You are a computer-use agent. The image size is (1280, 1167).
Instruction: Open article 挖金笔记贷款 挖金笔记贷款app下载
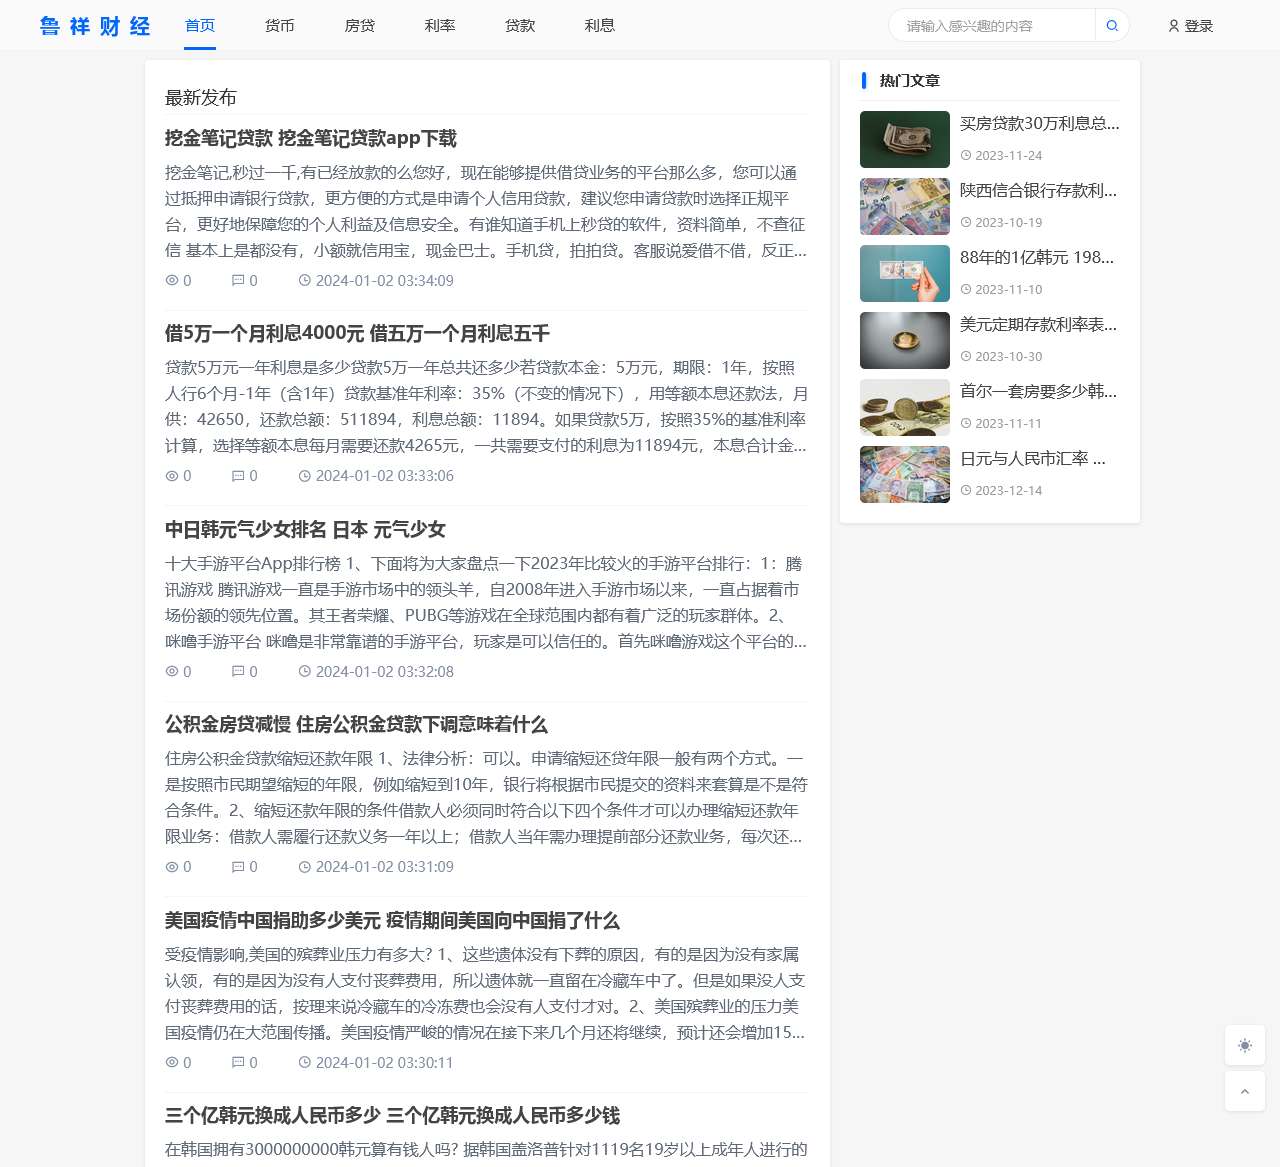tap(311, 139)
